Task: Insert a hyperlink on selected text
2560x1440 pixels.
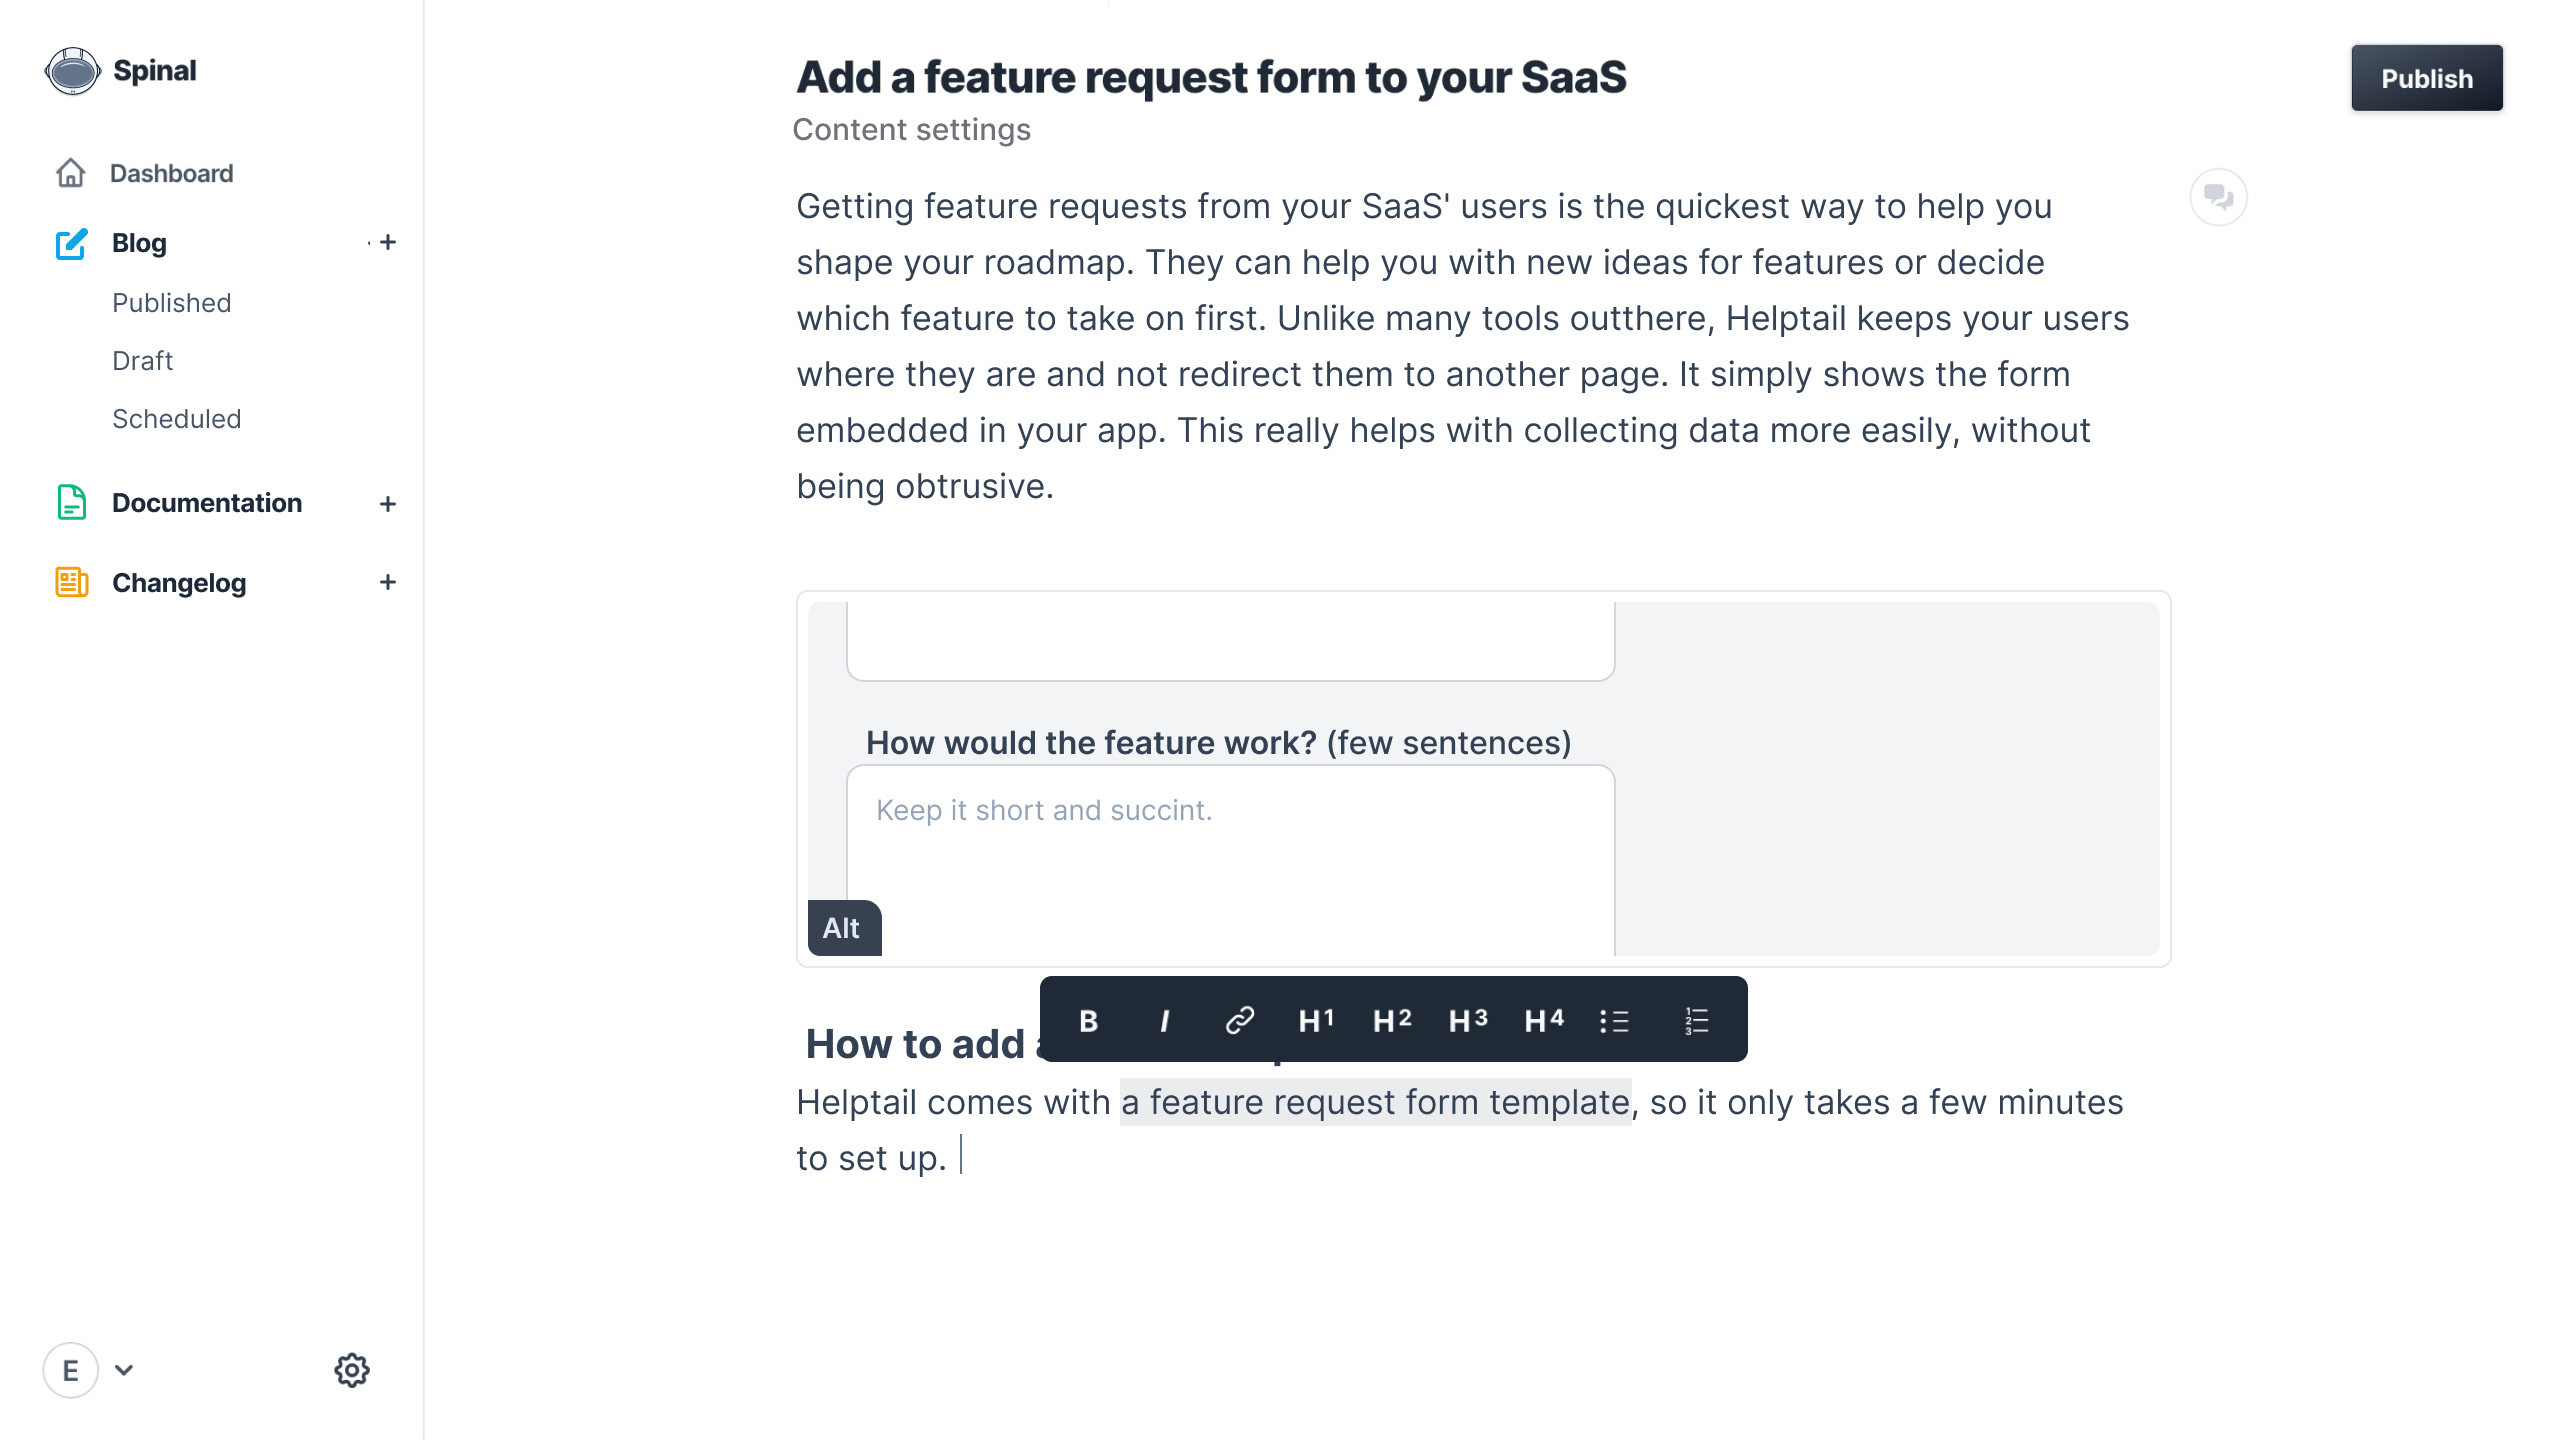Action: [x=1239, y=1020]
